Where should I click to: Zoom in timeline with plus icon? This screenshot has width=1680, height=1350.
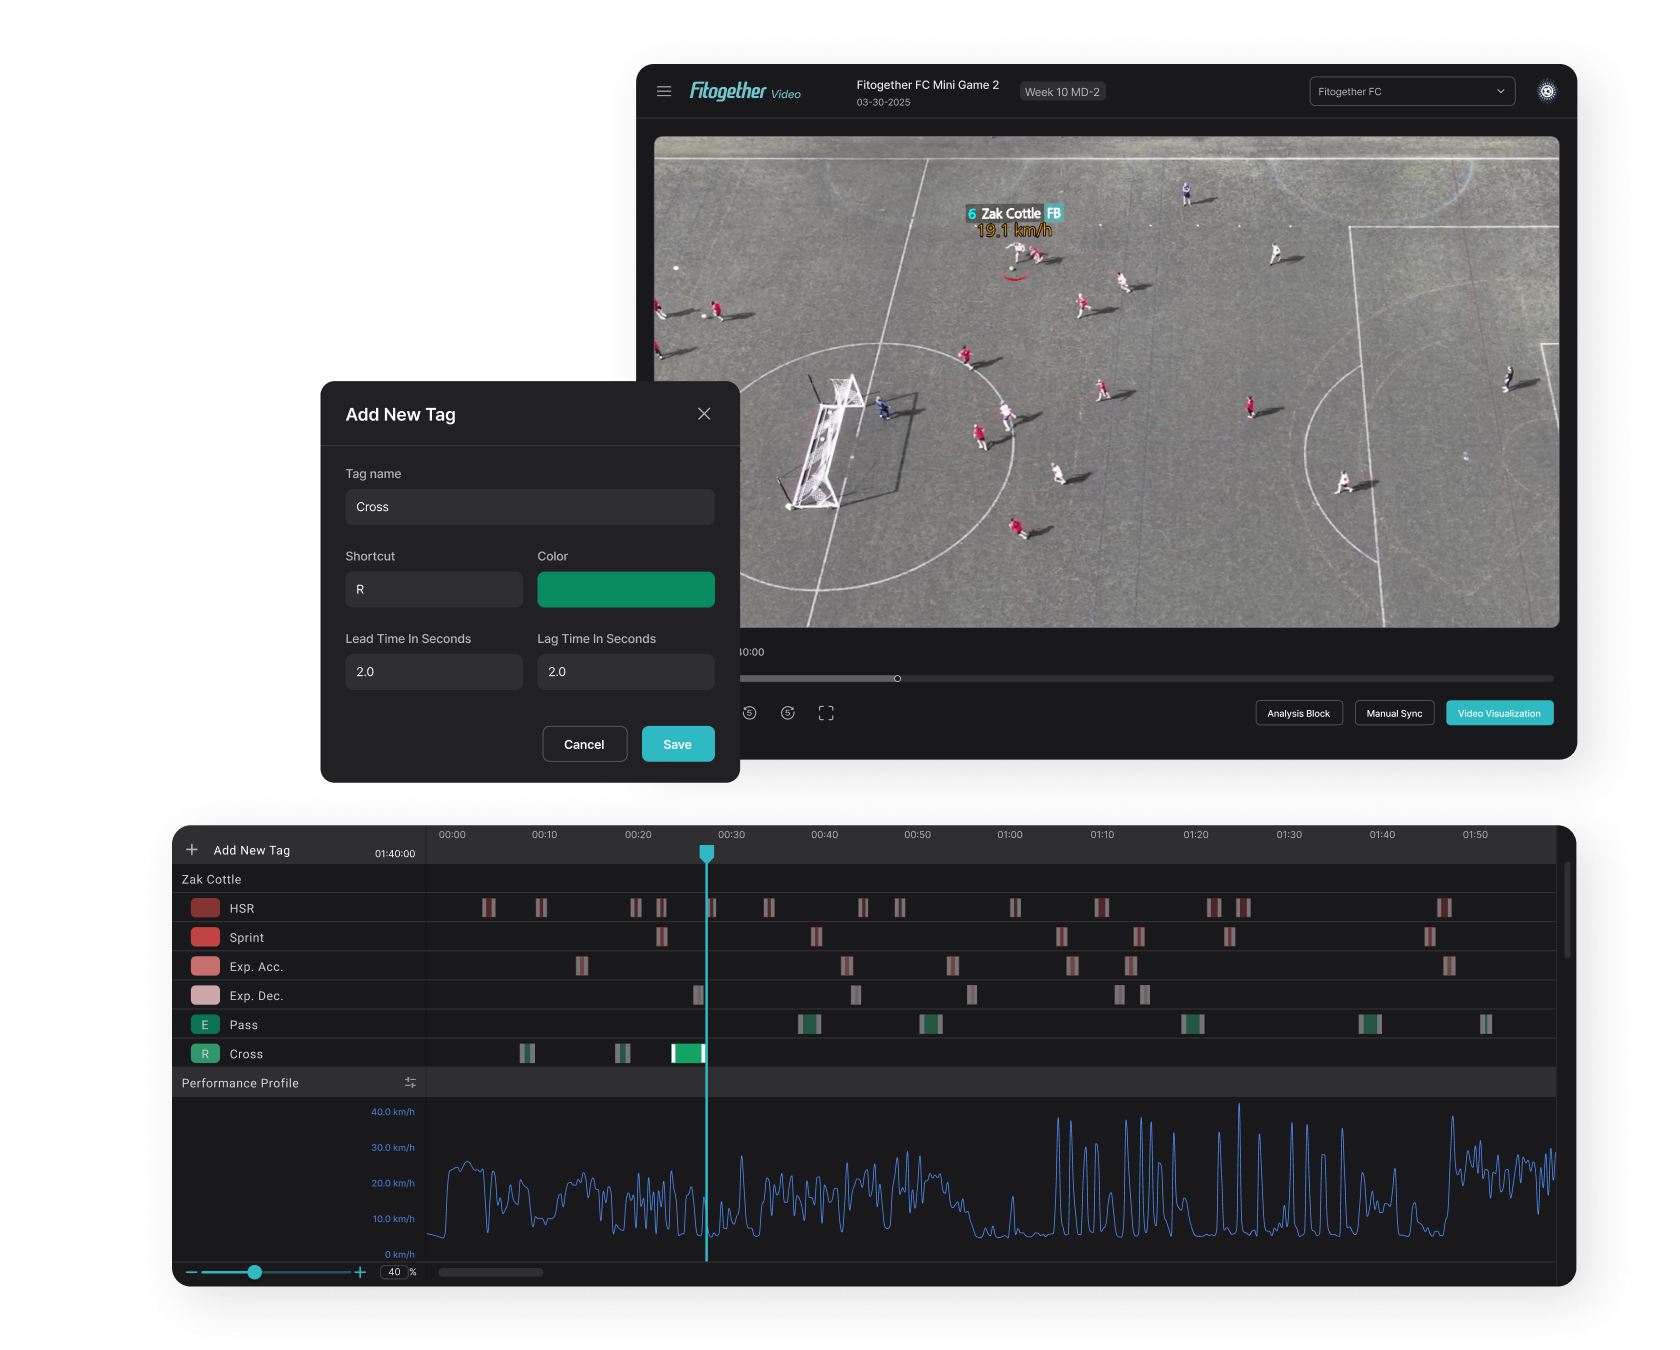[360, 1272]
